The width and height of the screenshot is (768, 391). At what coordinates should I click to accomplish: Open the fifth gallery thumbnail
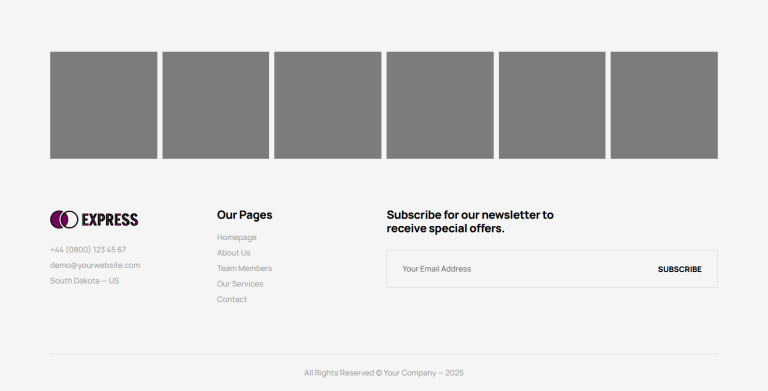pyautogui.click(x=552, y=105)
